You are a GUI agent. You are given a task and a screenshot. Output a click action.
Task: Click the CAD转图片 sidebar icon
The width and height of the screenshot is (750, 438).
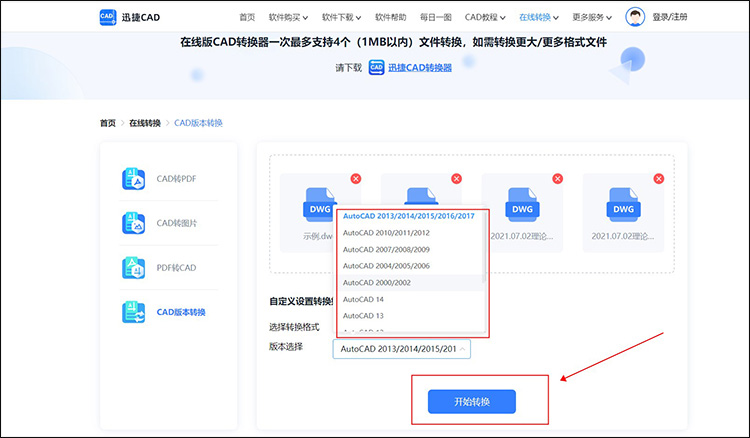point(133,223)
